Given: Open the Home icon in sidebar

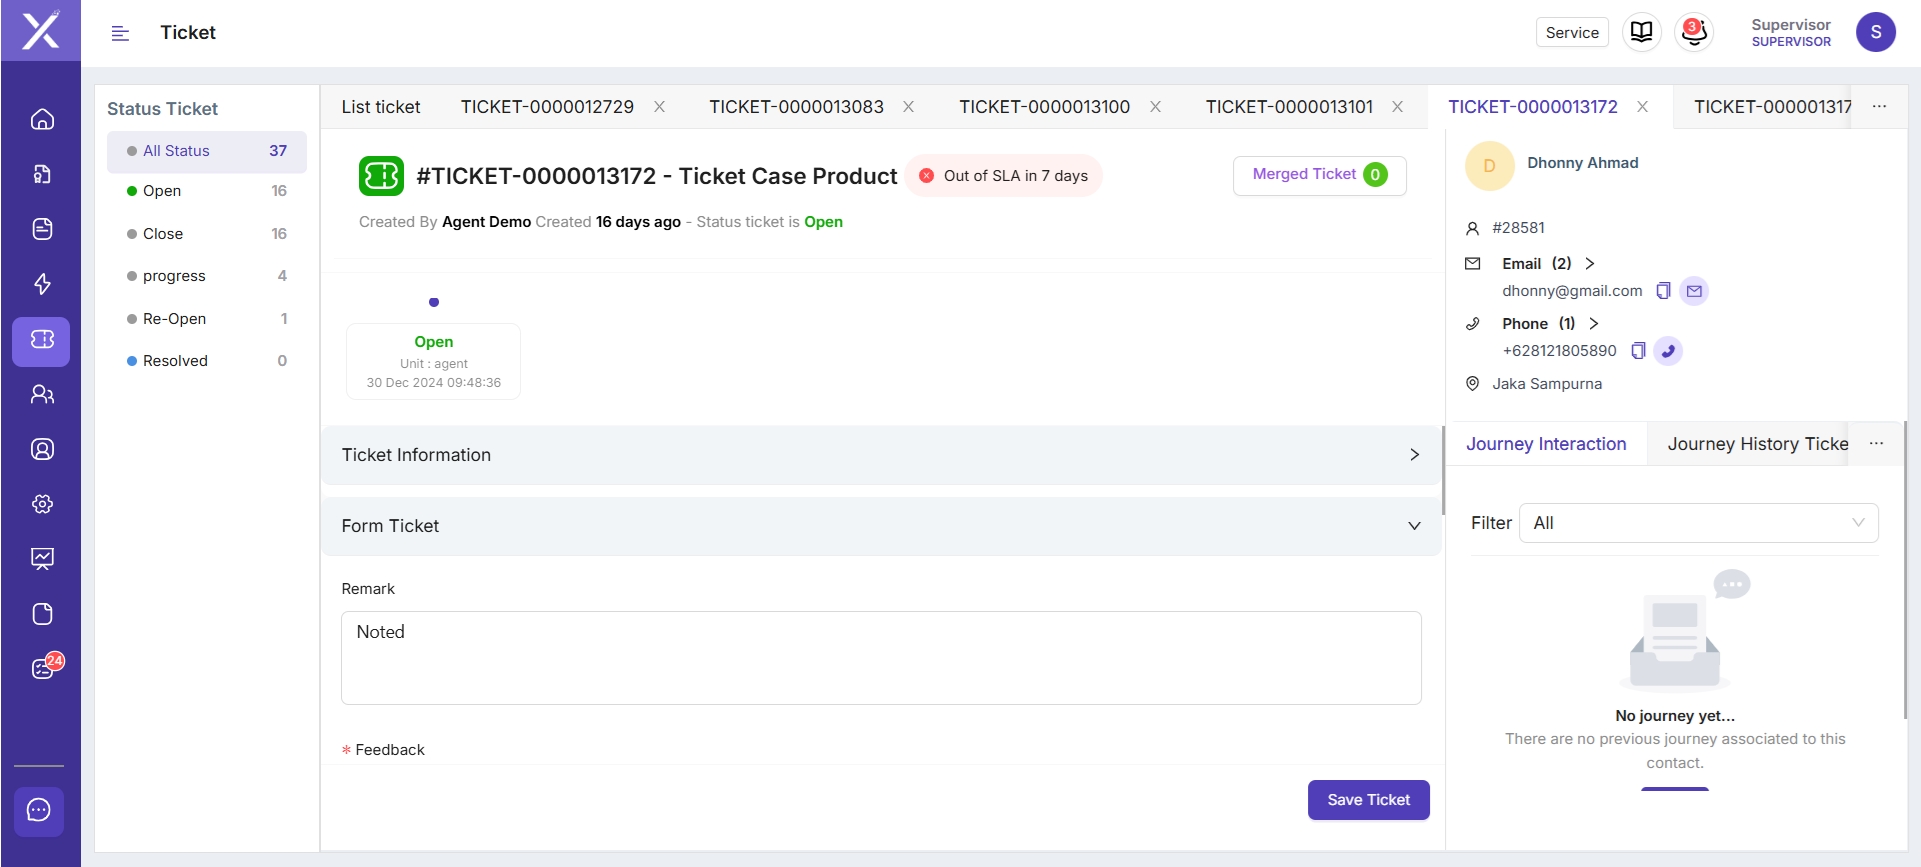Looking at the screenshot, I should [x=42, y=120].
